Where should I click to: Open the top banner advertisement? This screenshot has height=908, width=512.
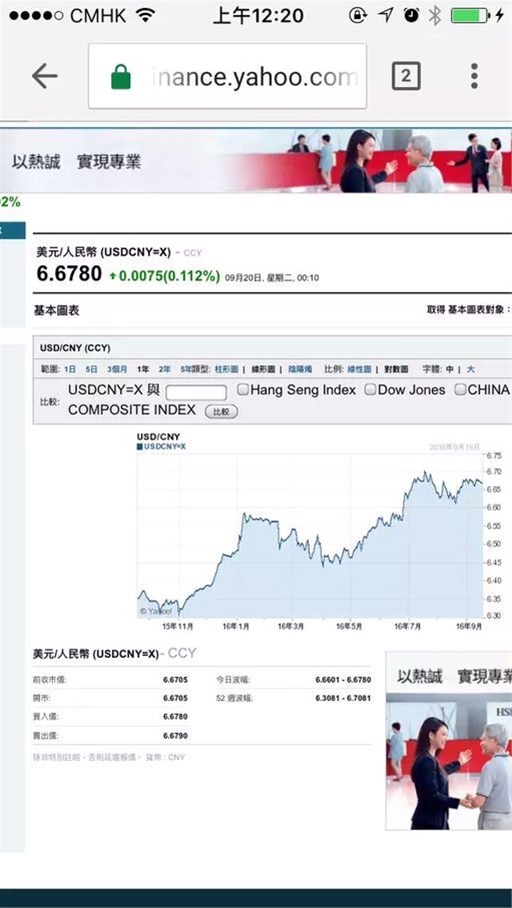[256, 160]
